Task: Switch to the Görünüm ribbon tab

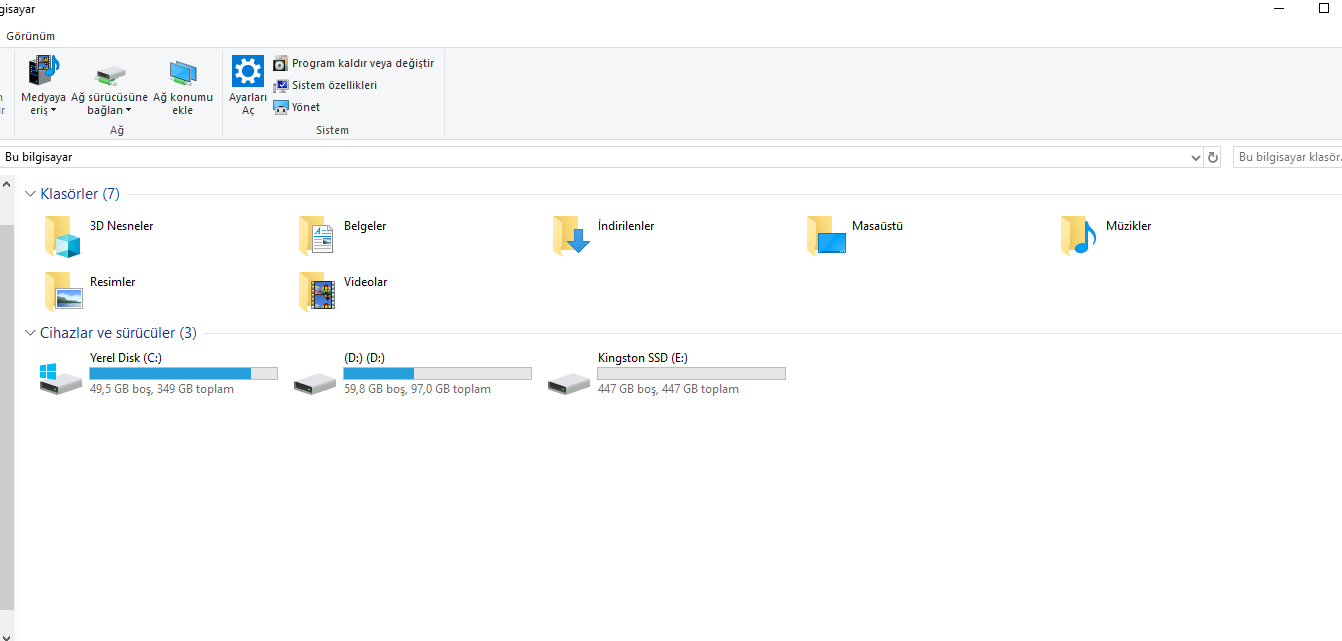Action: tap(30, 36)
